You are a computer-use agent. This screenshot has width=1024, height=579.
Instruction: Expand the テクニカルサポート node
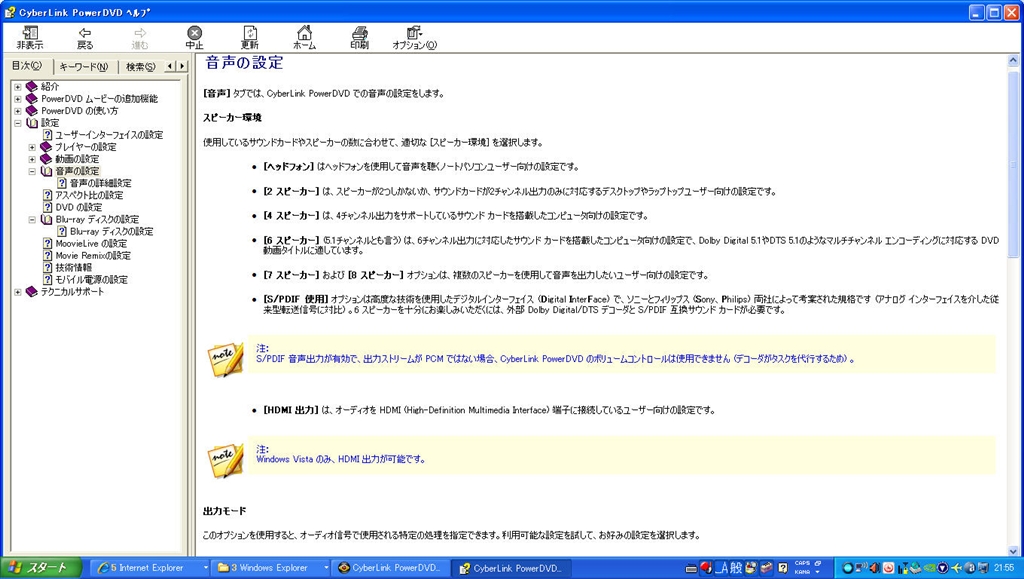coord(18,292)
